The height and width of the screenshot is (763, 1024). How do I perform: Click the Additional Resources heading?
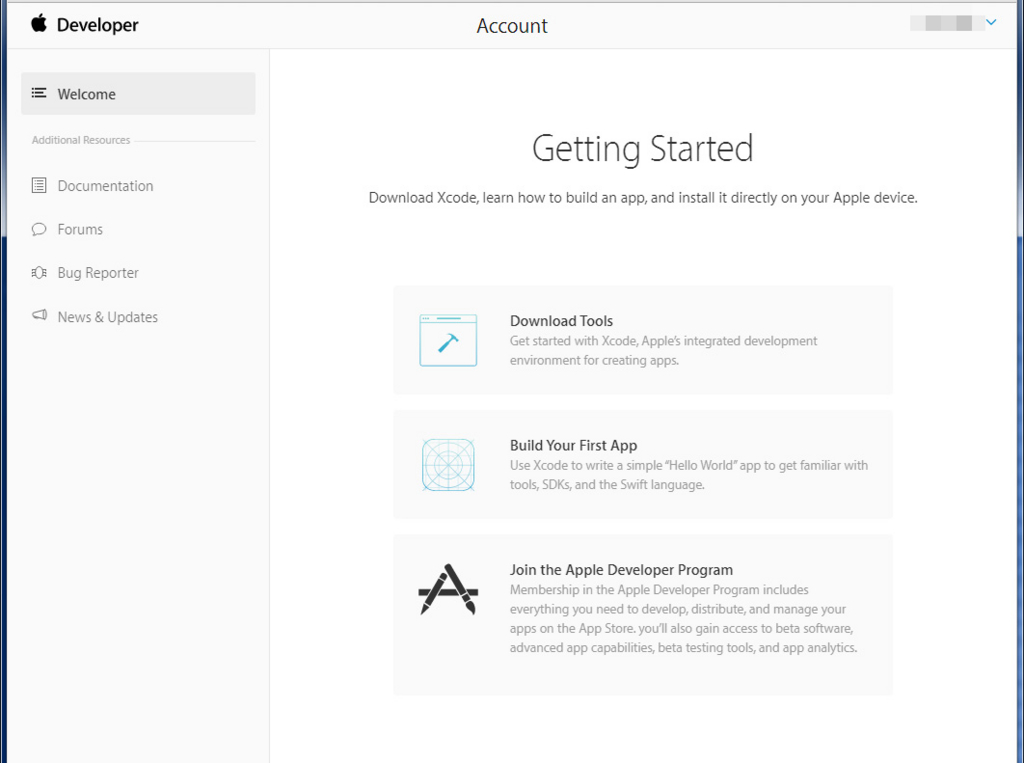pyautogui.click(x=81, y=140)
